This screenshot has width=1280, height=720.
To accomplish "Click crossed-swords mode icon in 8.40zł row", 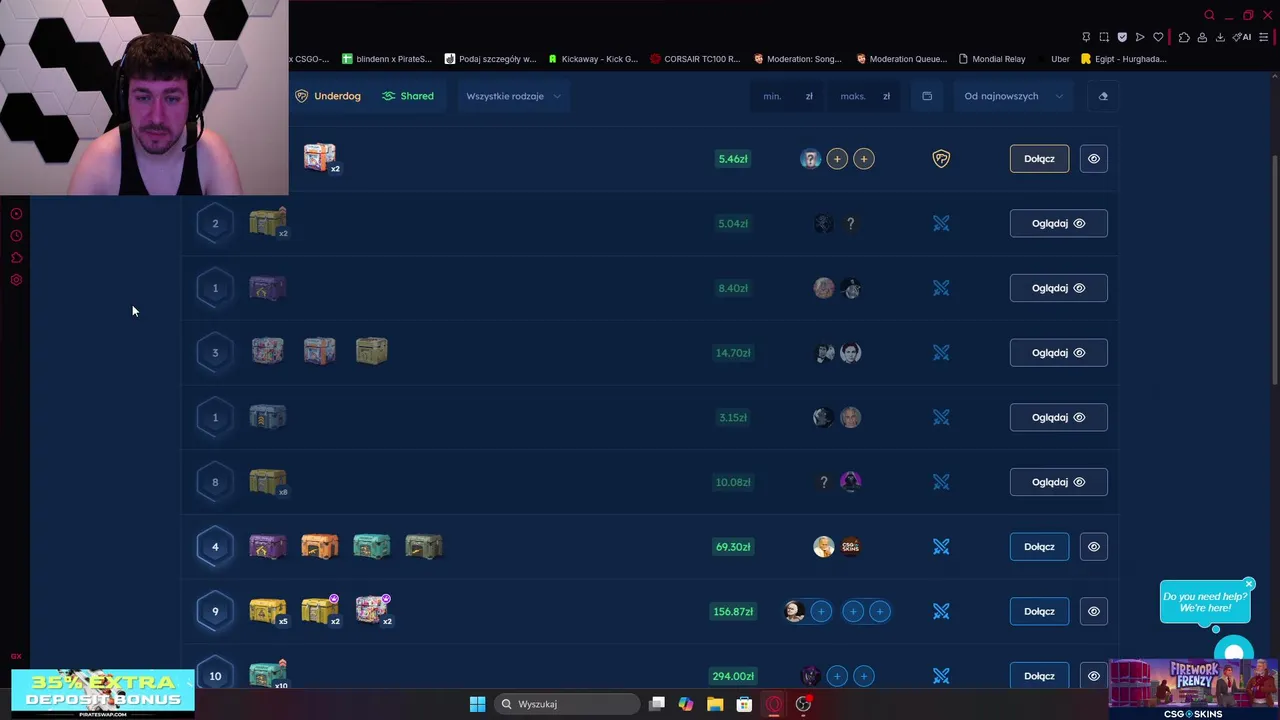I will point(941,288).
